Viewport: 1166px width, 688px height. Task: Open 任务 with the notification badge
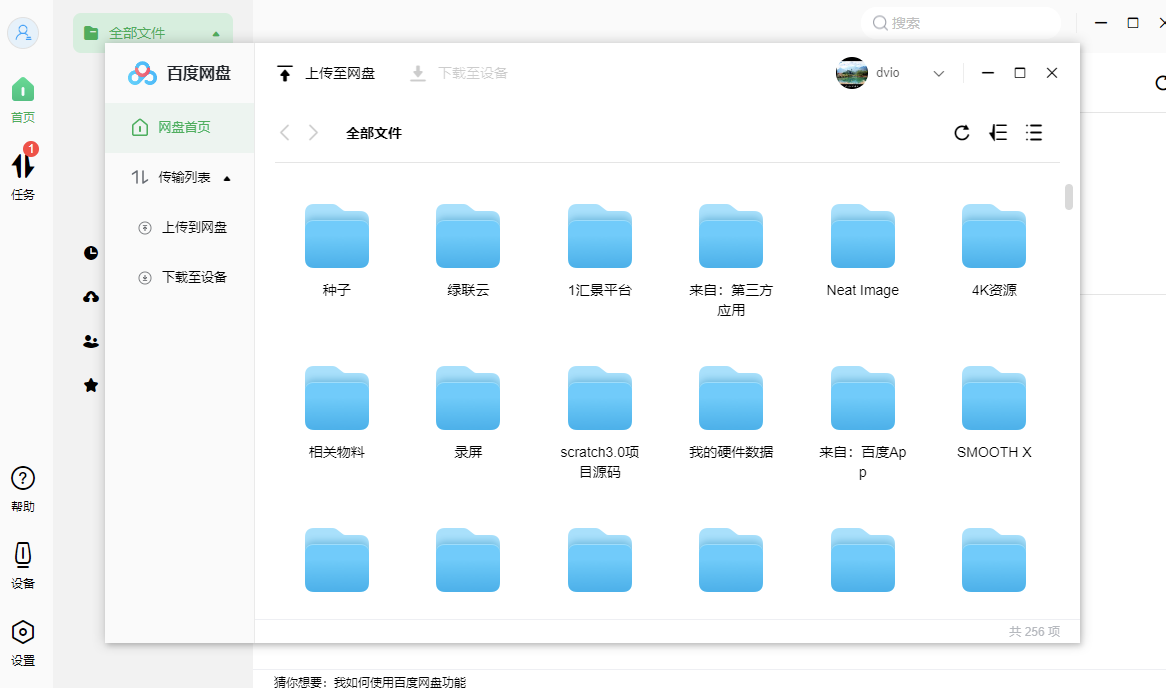point(23,173)
